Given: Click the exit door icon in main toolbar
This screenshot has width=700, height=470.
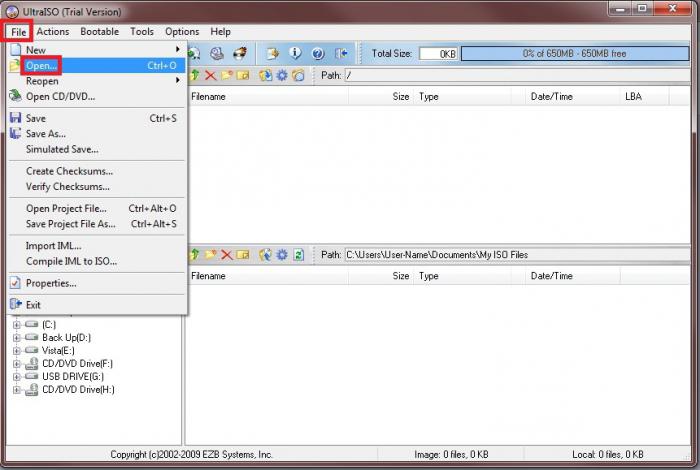Looking at the screenshot, I should point(342,53).
